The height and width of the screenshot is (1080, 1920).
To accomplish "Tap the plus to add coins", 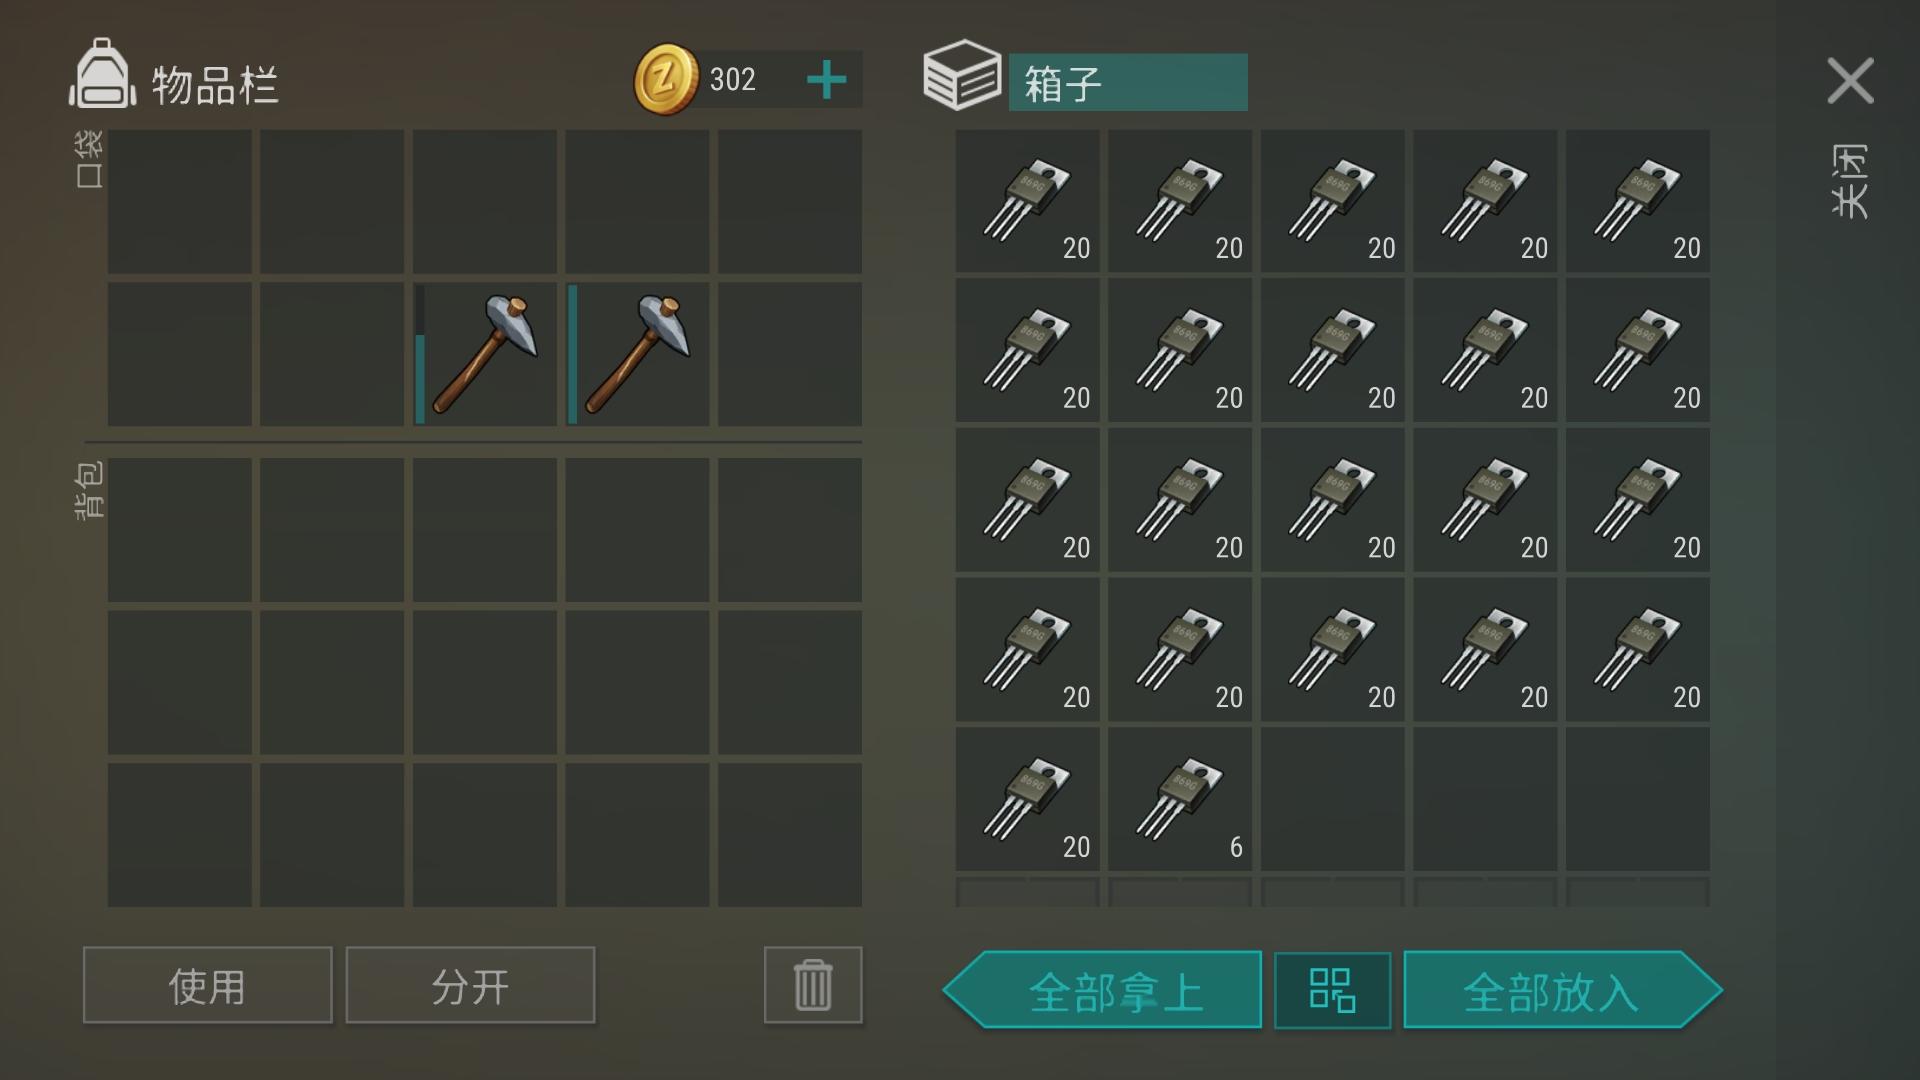I will 826,80.
